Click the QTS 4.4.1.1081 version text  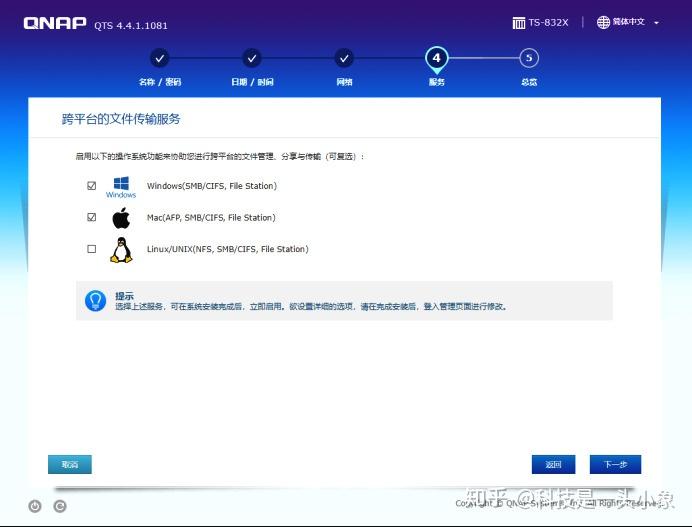pos(131,26)
